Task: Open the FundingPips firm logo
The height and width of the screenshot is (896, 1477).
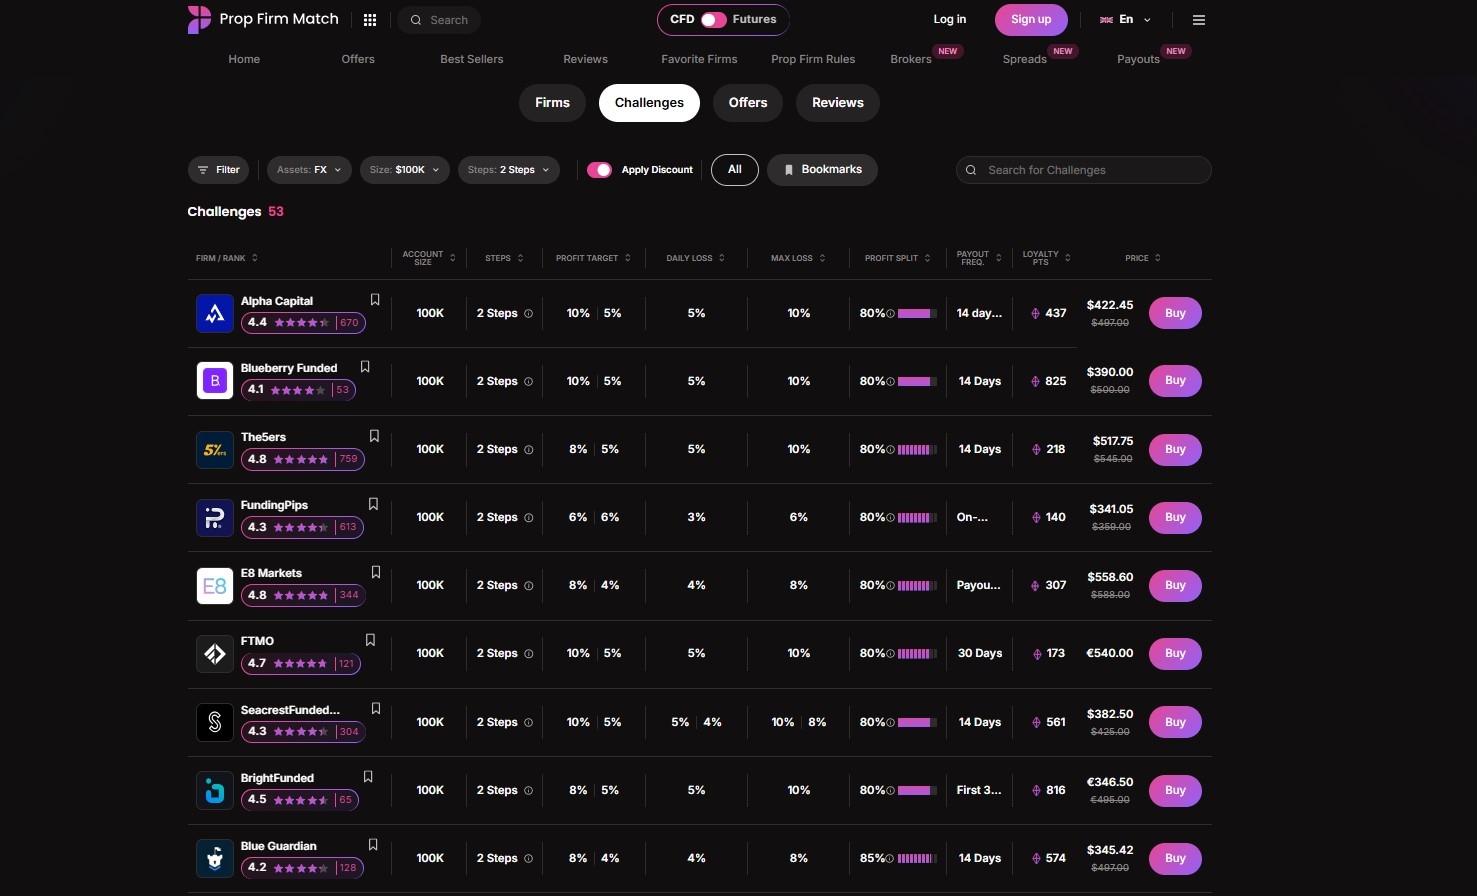Action: coord(215,517)
